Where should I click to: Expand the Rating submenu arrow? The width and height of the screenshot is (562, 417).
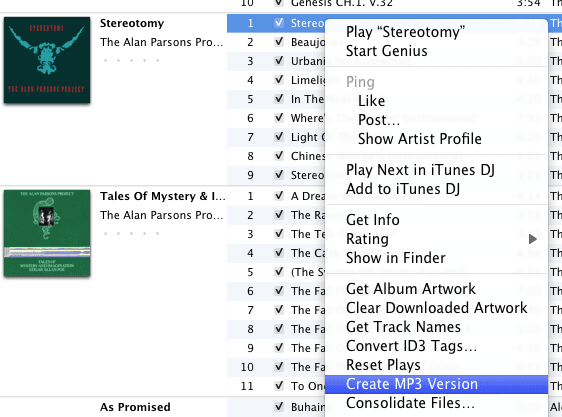click(533, 239)
